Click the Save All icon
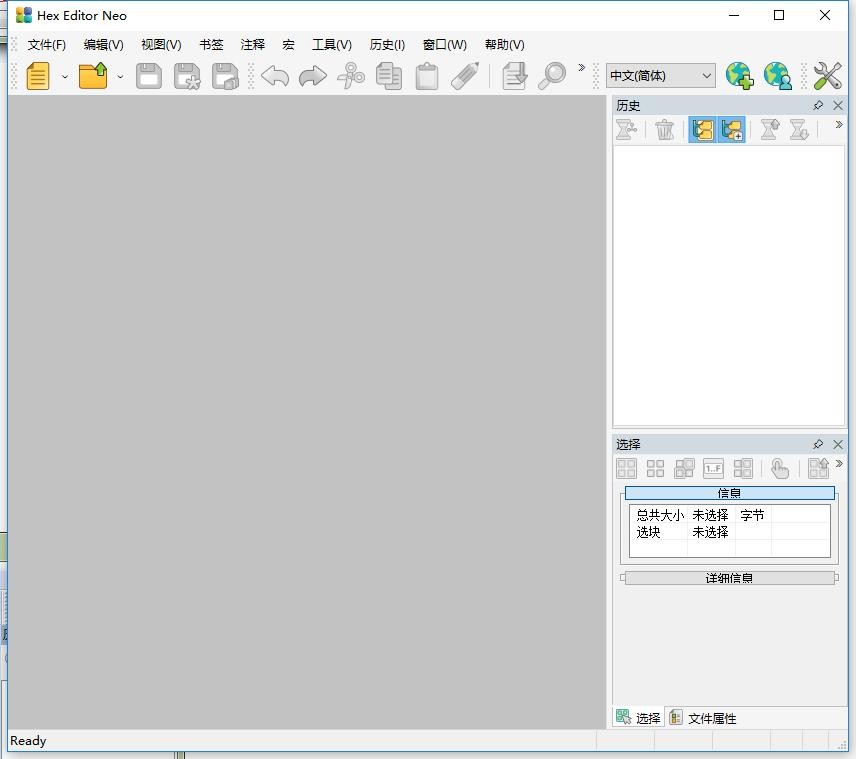Image resolution: width=856 pixels, height=759 pixels. (x=225, y=76)
